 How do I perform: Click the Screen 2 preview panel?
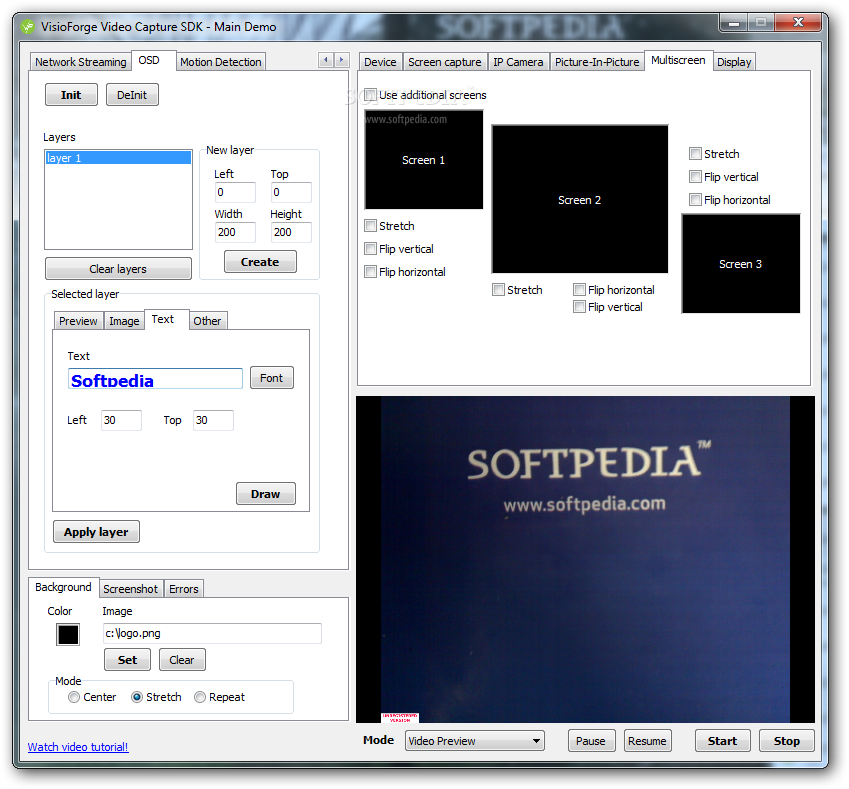click(x=579, y=199)
